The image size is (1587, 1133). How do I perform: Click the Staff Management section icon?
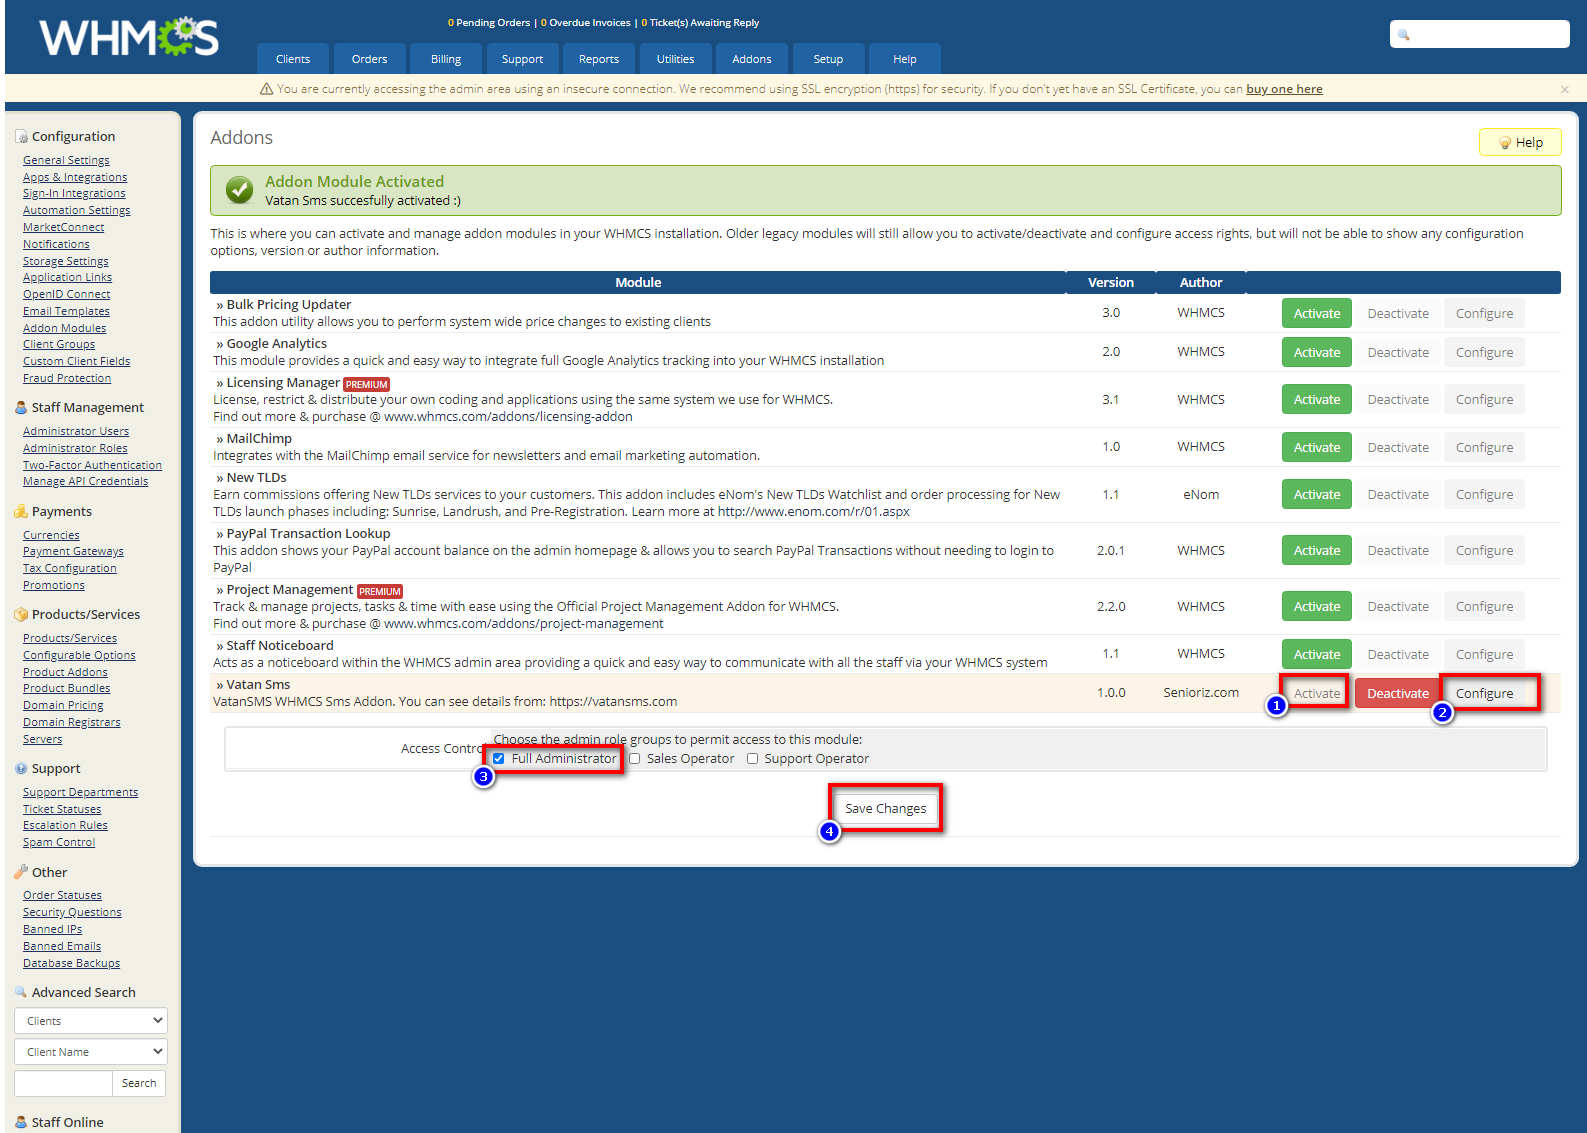21,408
